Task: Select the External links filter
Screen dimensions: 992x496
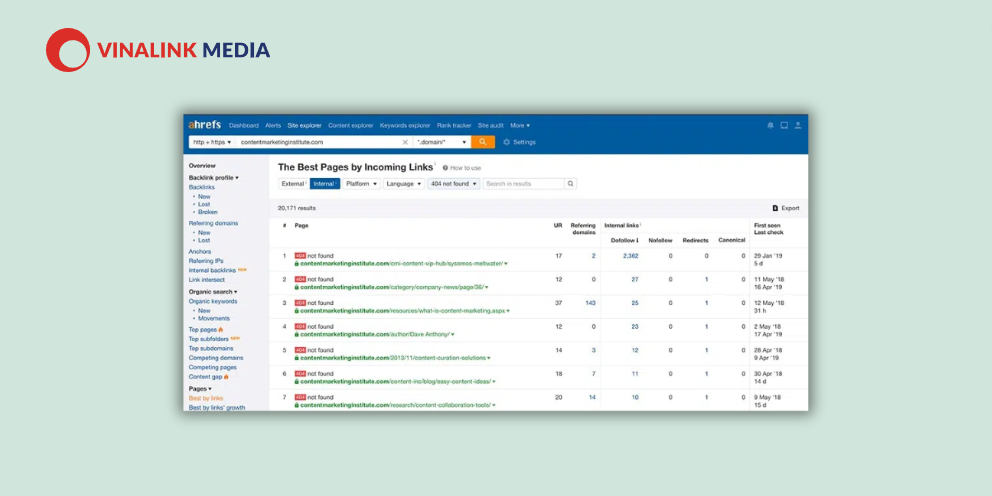Action: pyautogui.click(x=293, y=183)
